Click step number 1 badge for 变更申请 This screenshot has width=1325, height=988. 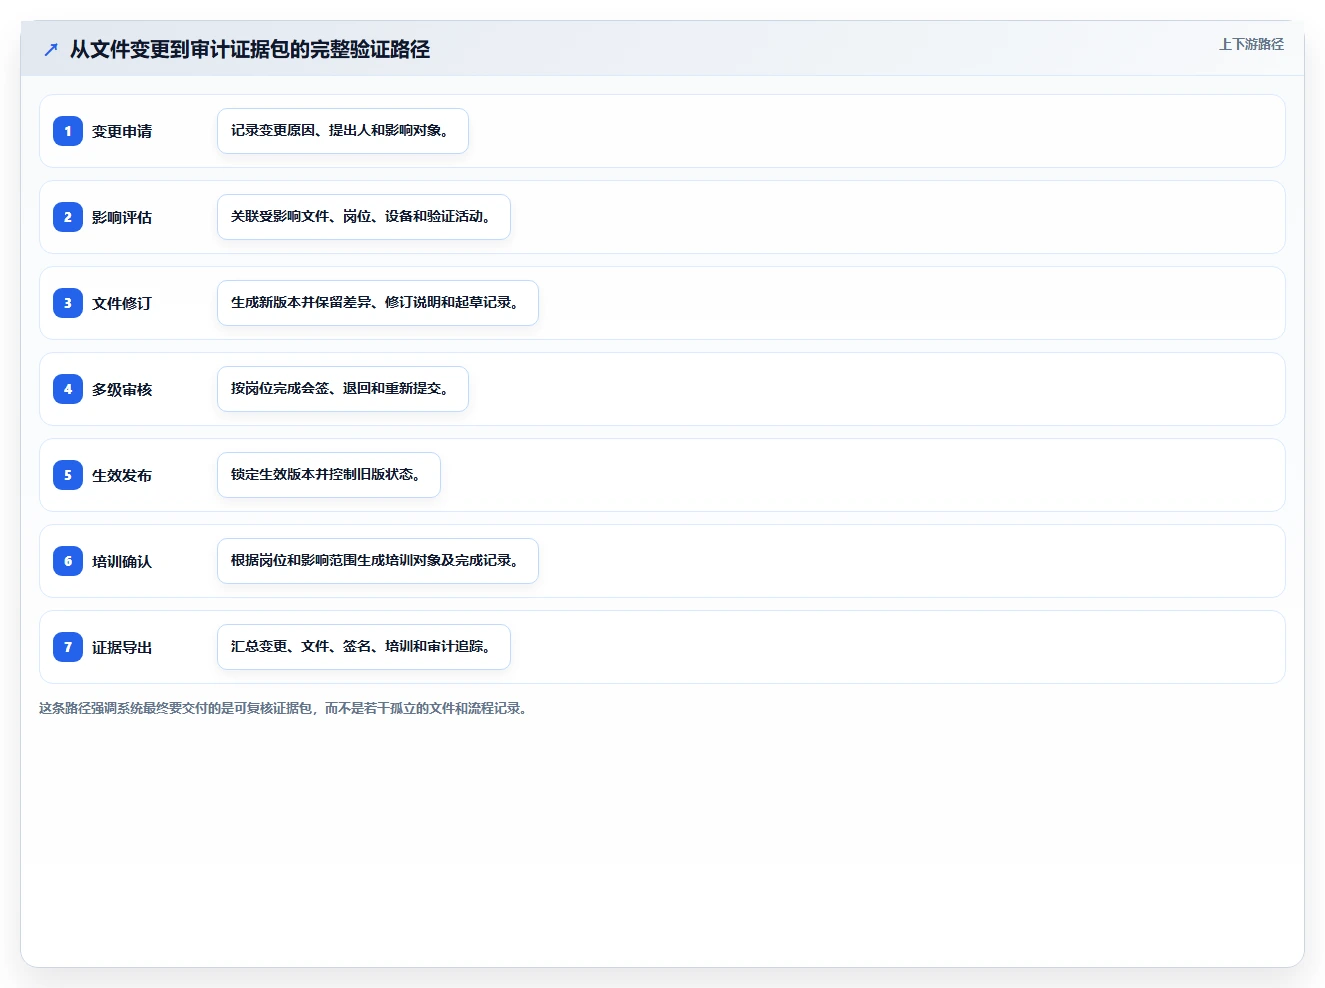pos(68,131)
